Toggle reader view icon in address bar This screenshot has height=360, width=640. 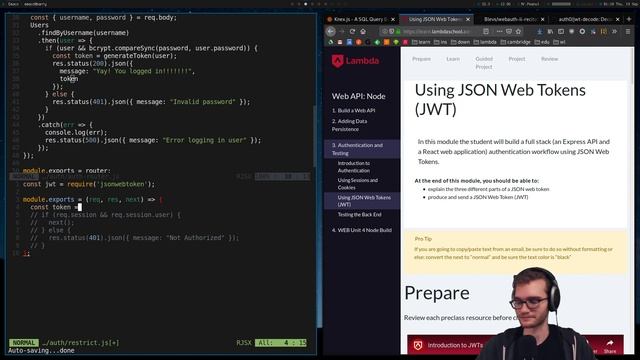(x=486, y=31)
